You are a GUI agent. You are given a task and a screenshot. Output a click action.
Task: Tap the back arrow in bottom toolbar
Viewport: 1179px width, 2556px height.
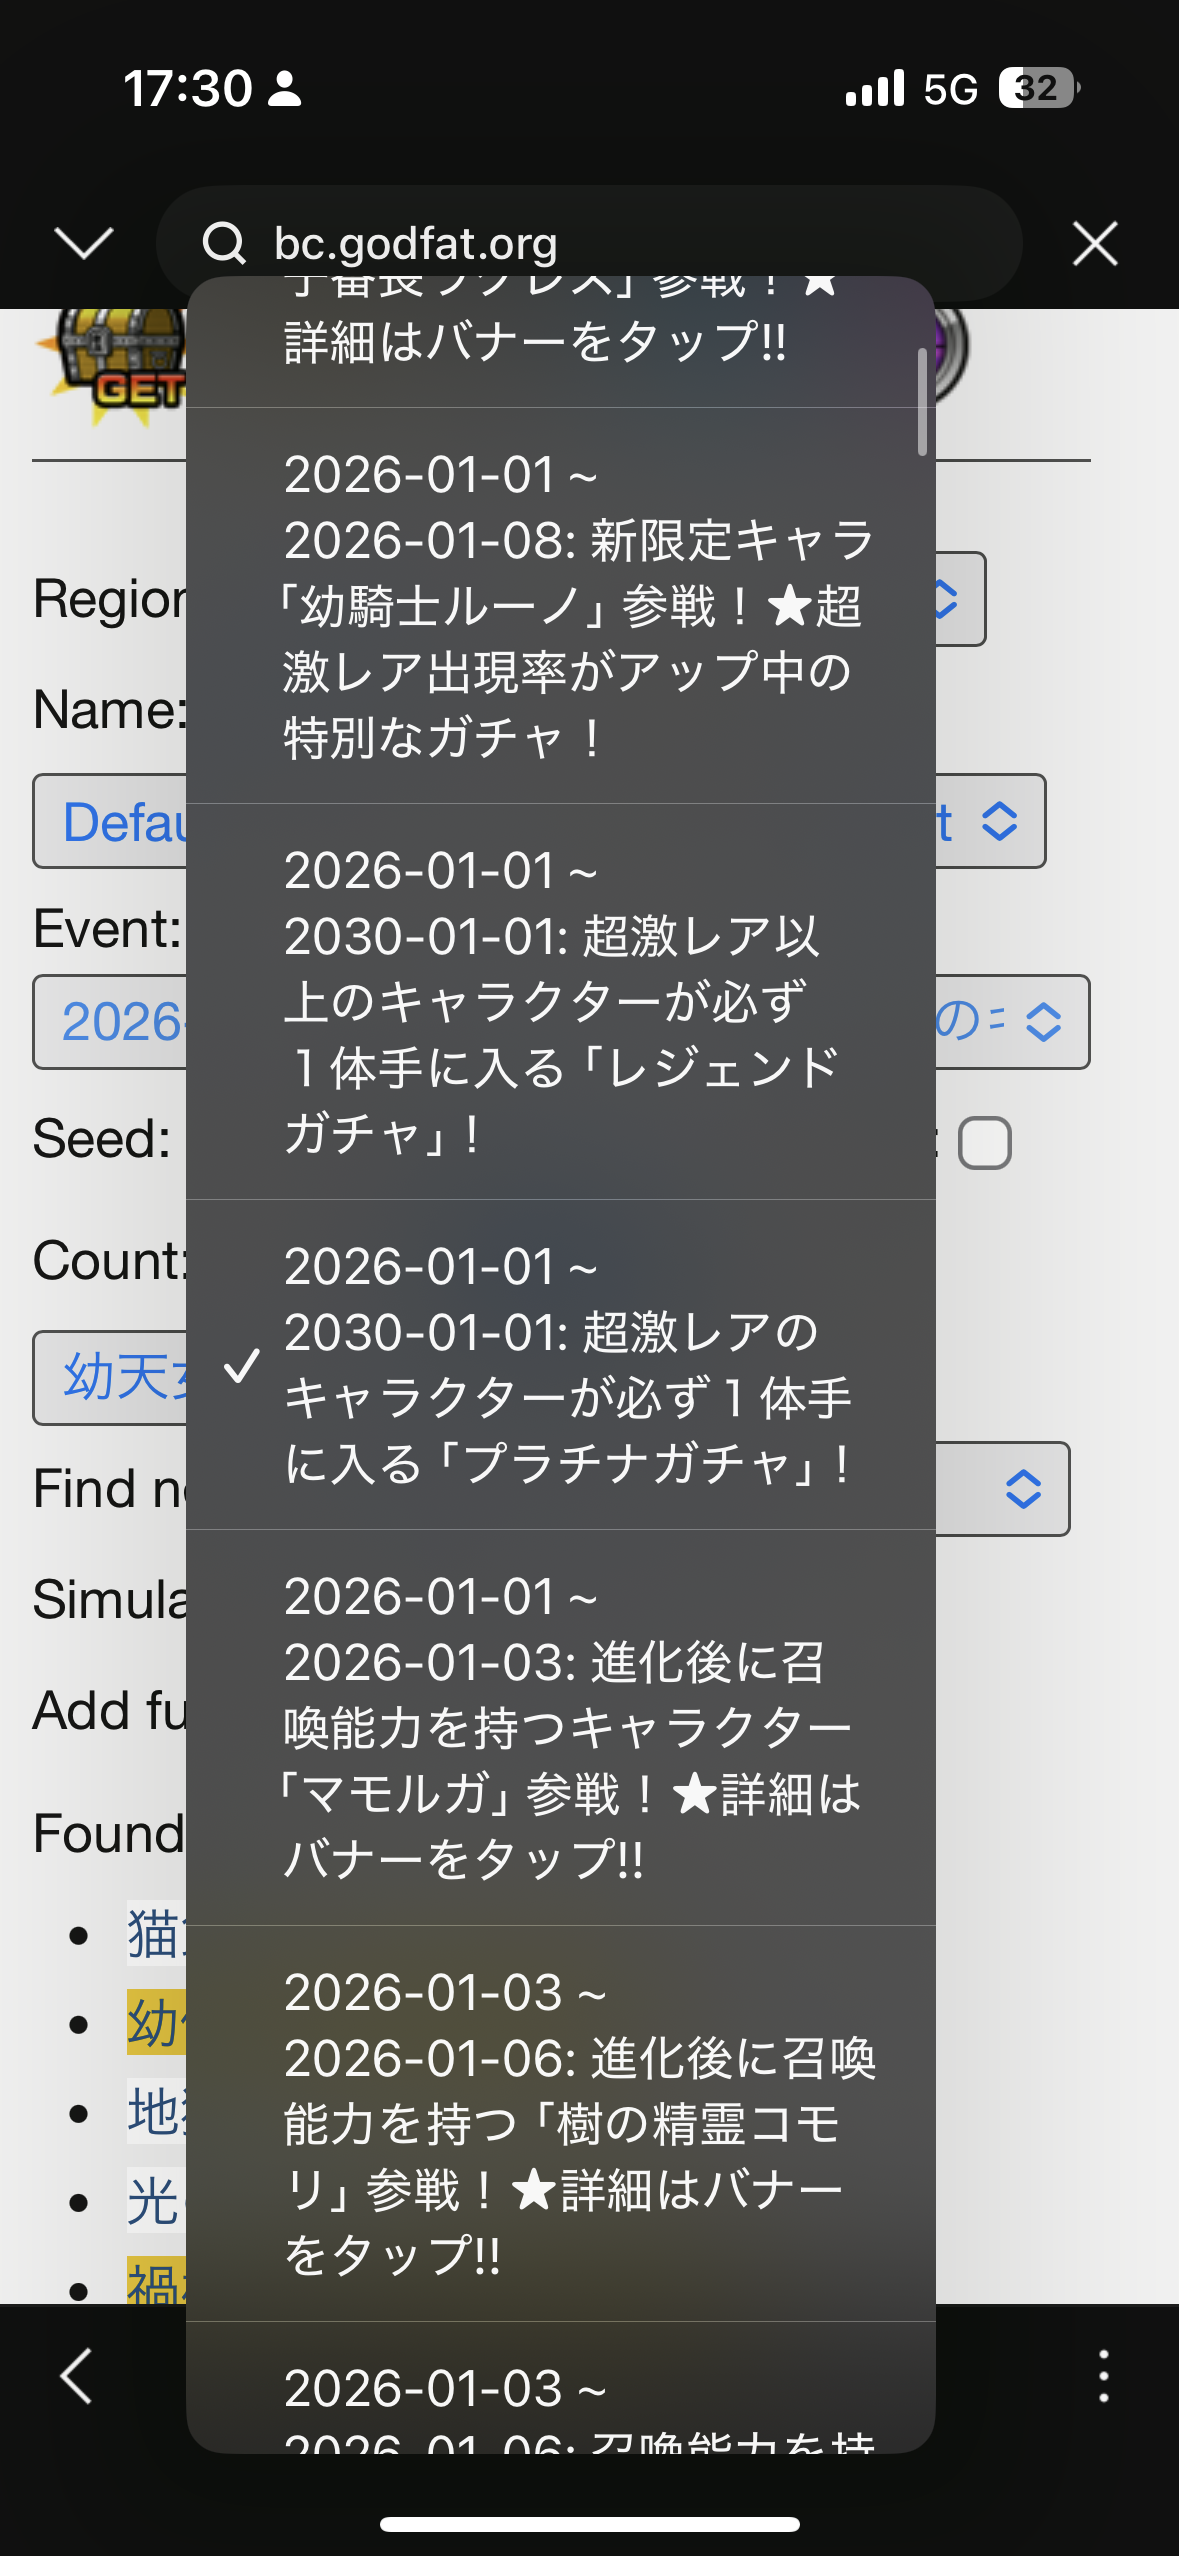pyautogui.click(x=77, y=2375)
